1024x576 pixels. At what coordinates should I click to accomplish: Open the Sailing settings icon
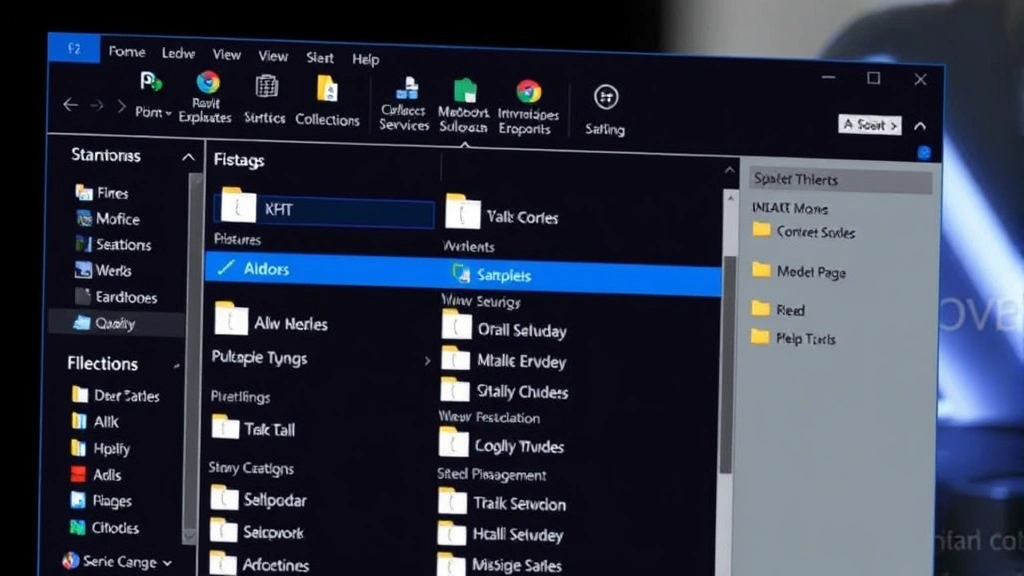tap(605, 98)
